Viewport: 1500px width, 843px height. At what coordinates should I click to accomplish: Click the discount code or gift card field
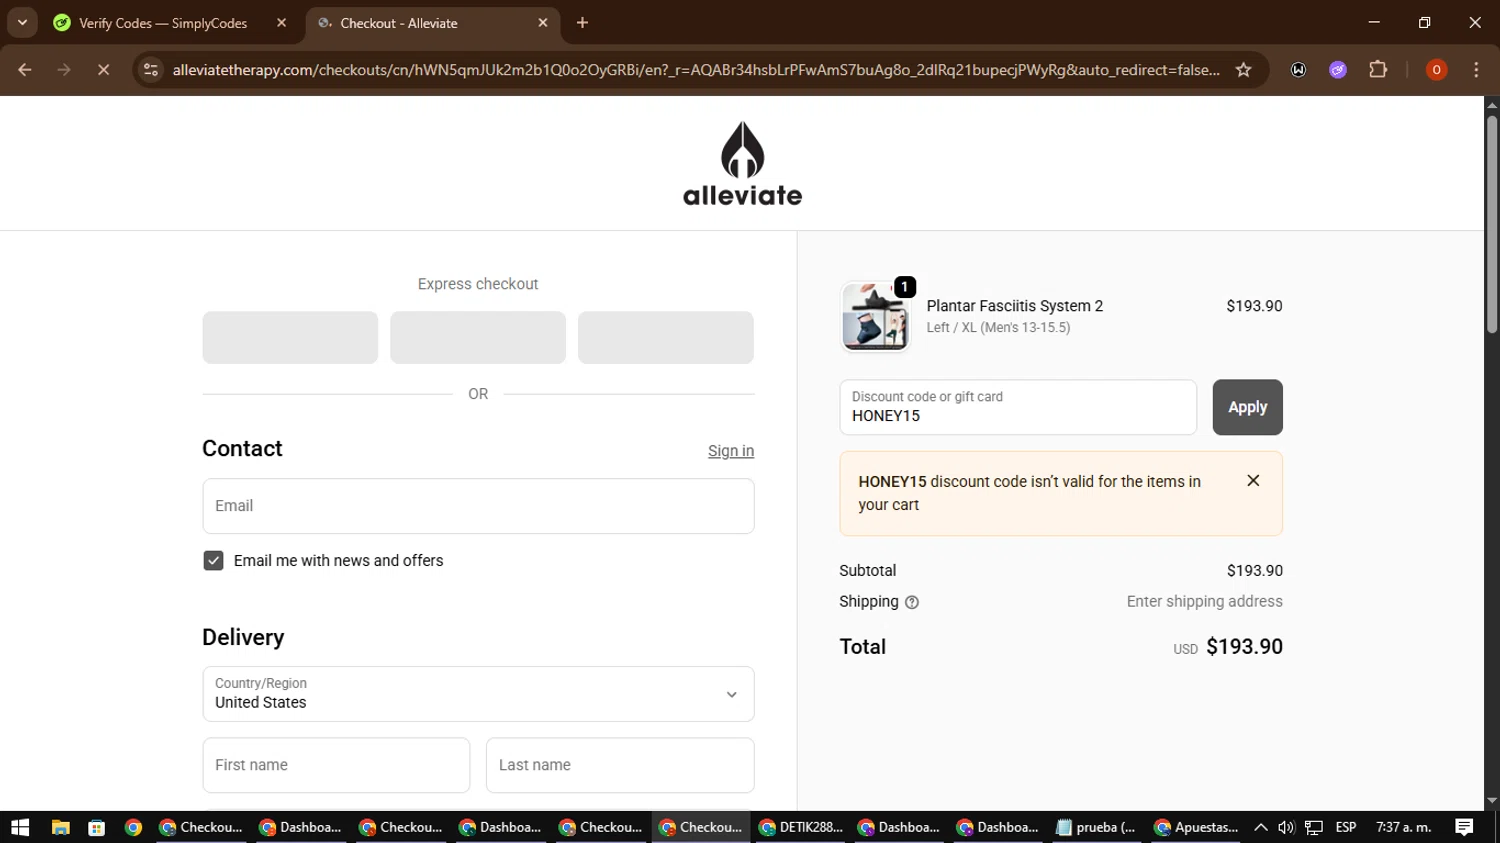click(x=1018, y=407)
